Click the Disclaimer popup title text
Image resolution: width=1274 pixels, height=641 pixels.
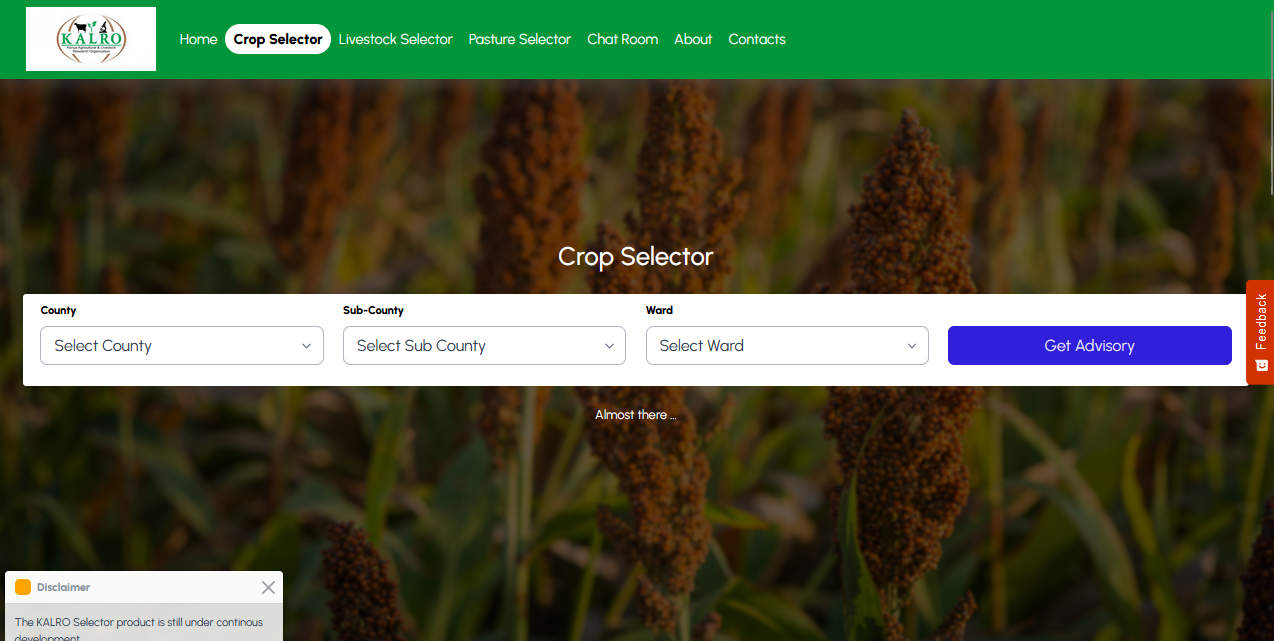[x=64, y=588]
